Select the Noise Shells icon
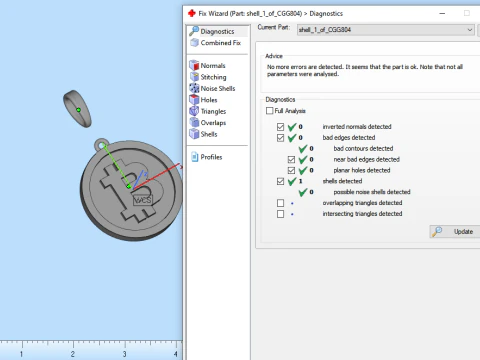480x360 pixels. coord(194,88)
